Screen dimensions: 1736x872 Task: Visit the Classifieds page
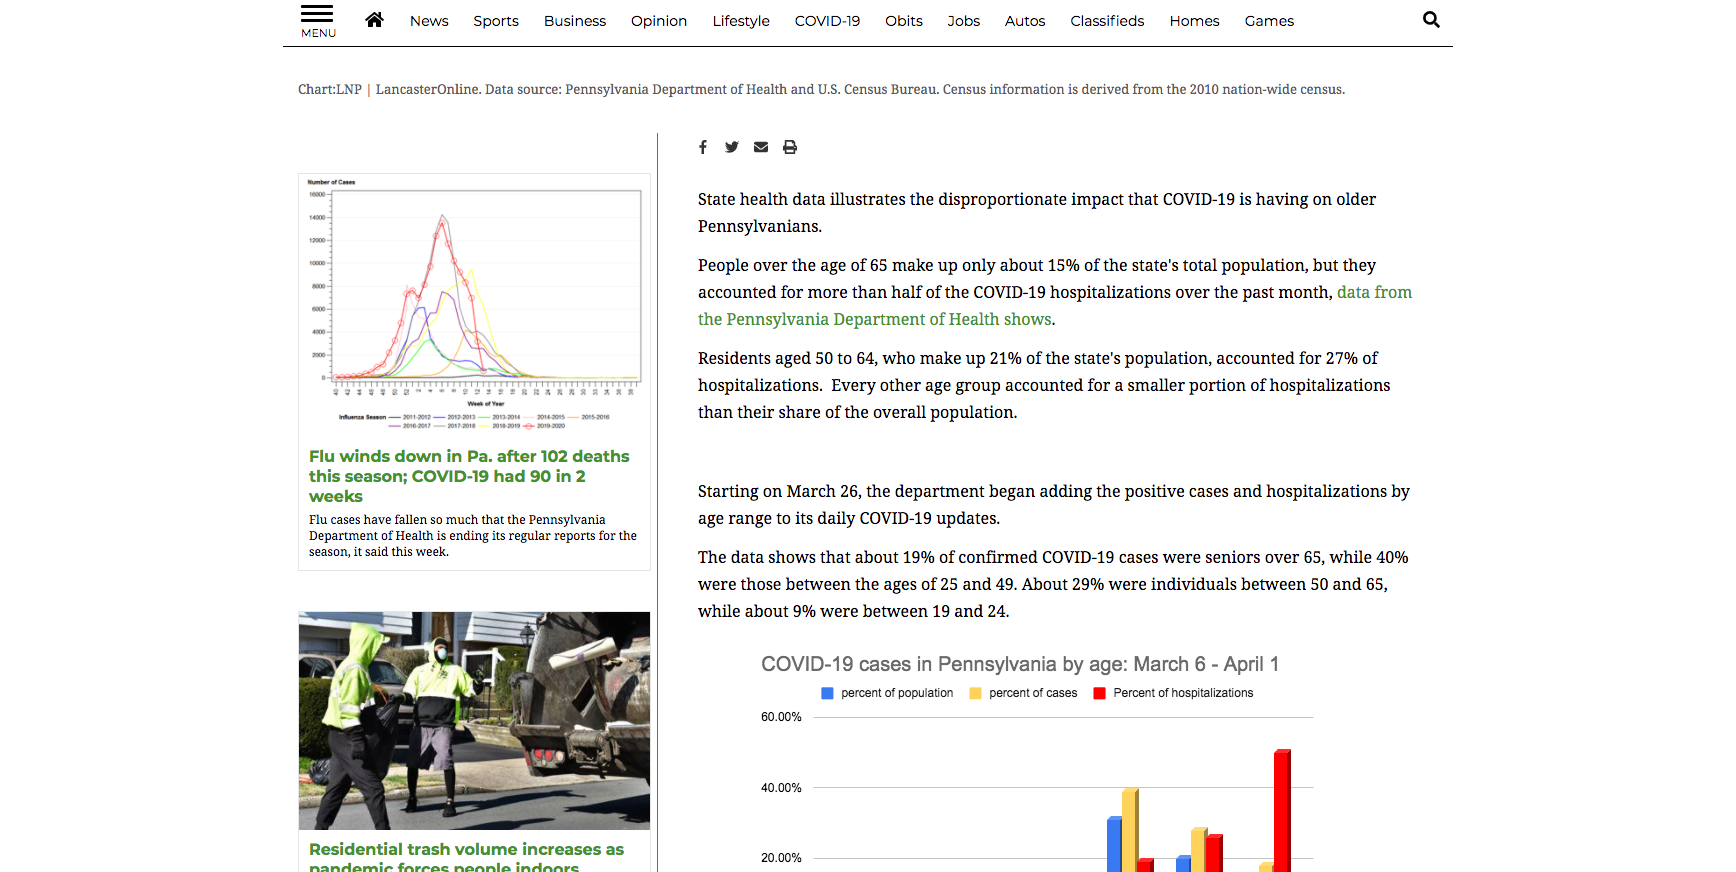[1106, 21]
